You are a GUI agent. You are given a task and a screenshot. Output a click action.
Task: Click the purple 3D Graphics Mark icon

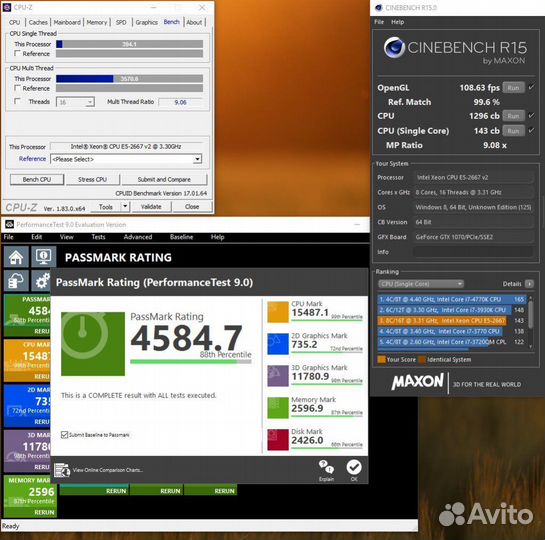tap(278, 376)
